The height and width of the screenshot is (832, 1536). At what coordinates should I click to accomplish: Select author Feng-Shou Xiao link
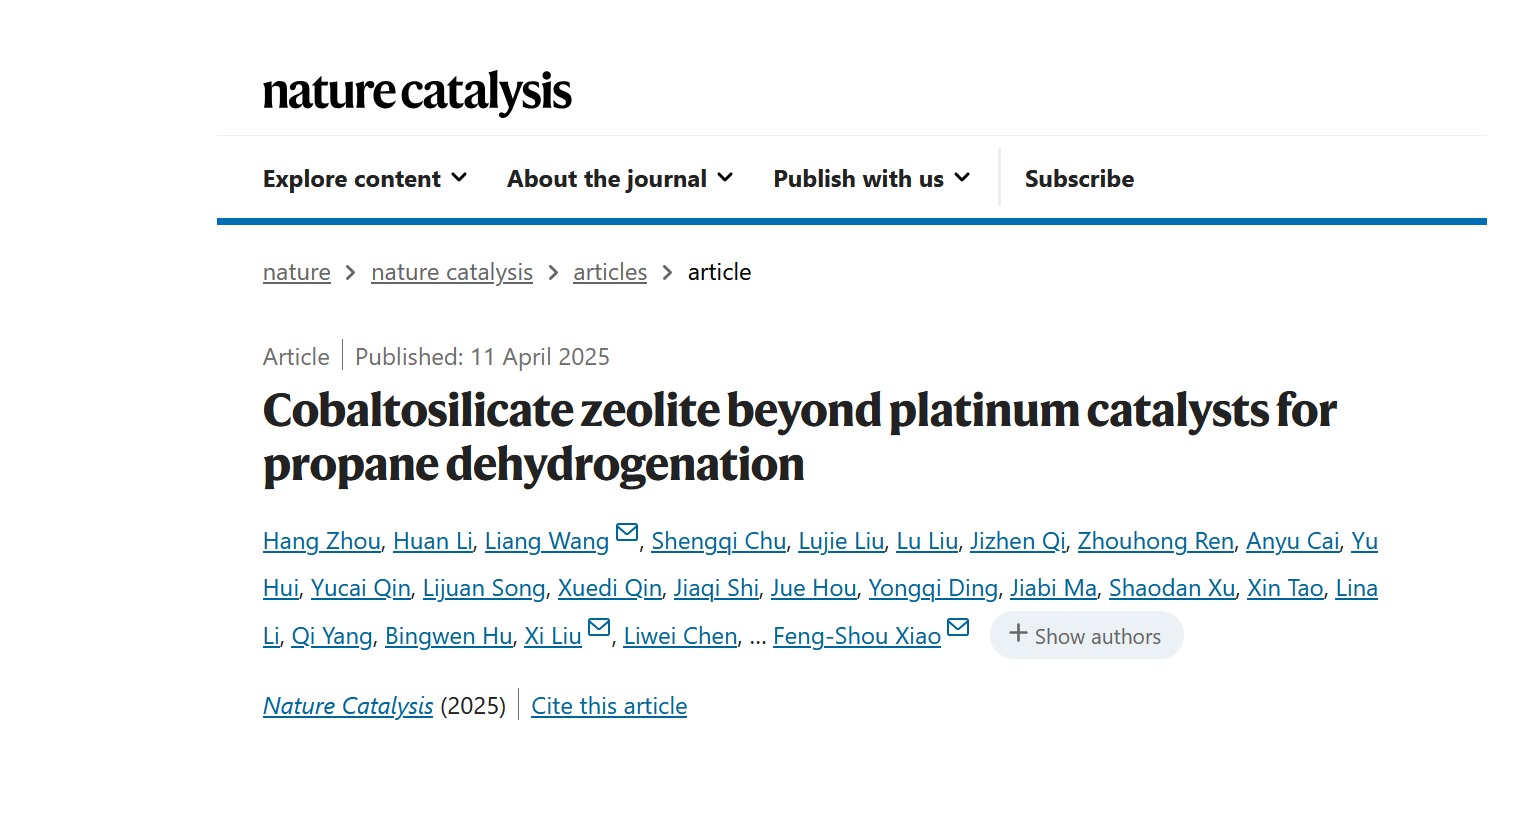tap(857, 636)
